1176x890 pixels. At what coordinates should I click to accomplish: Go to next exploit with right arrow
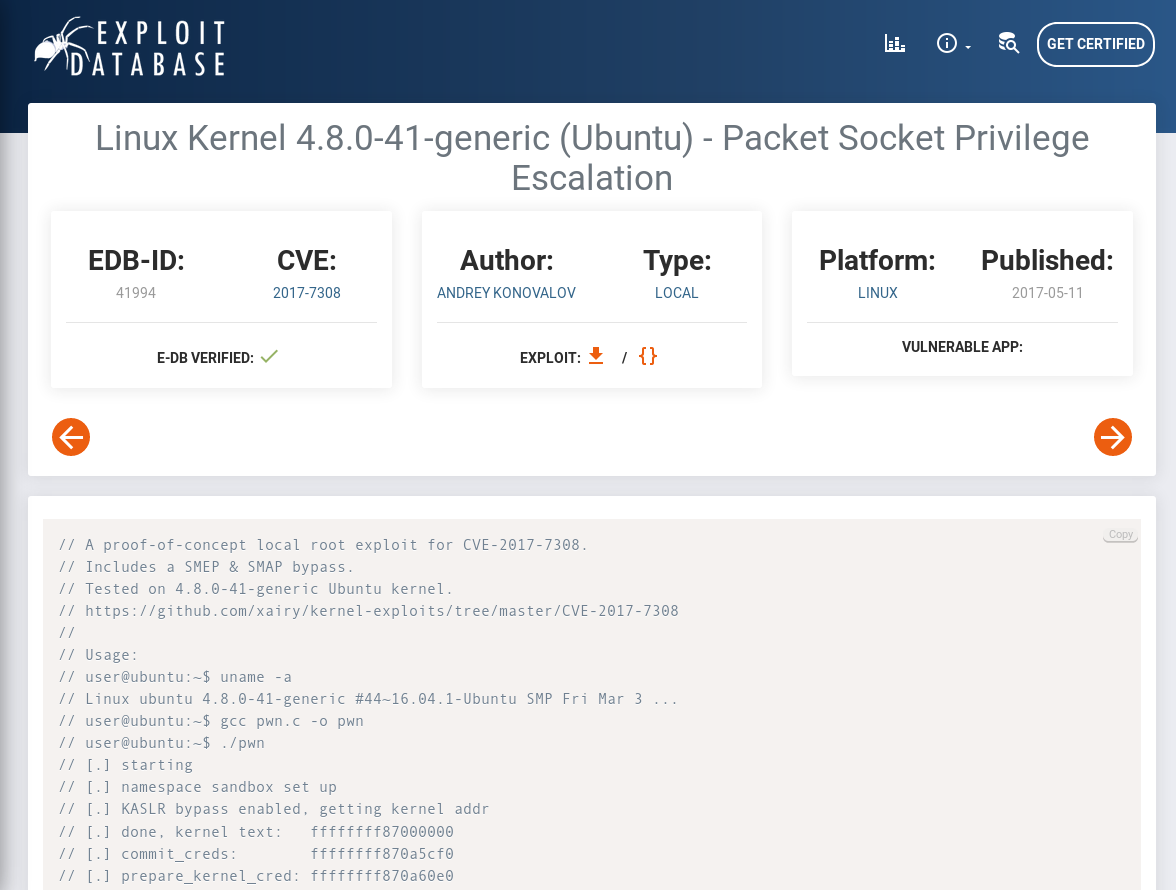point(1113,437)
